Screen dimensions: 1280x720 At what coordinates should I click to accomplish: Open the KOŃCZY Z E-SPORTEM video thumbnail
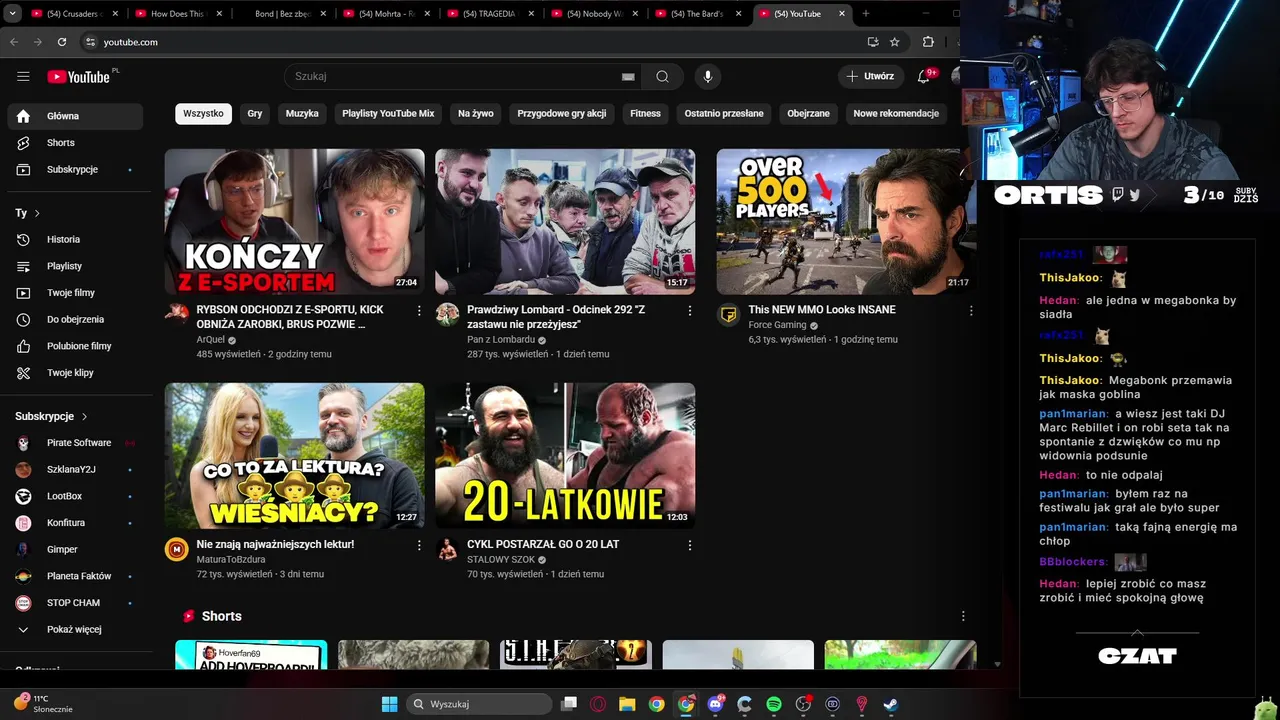[x=294, y=222]
